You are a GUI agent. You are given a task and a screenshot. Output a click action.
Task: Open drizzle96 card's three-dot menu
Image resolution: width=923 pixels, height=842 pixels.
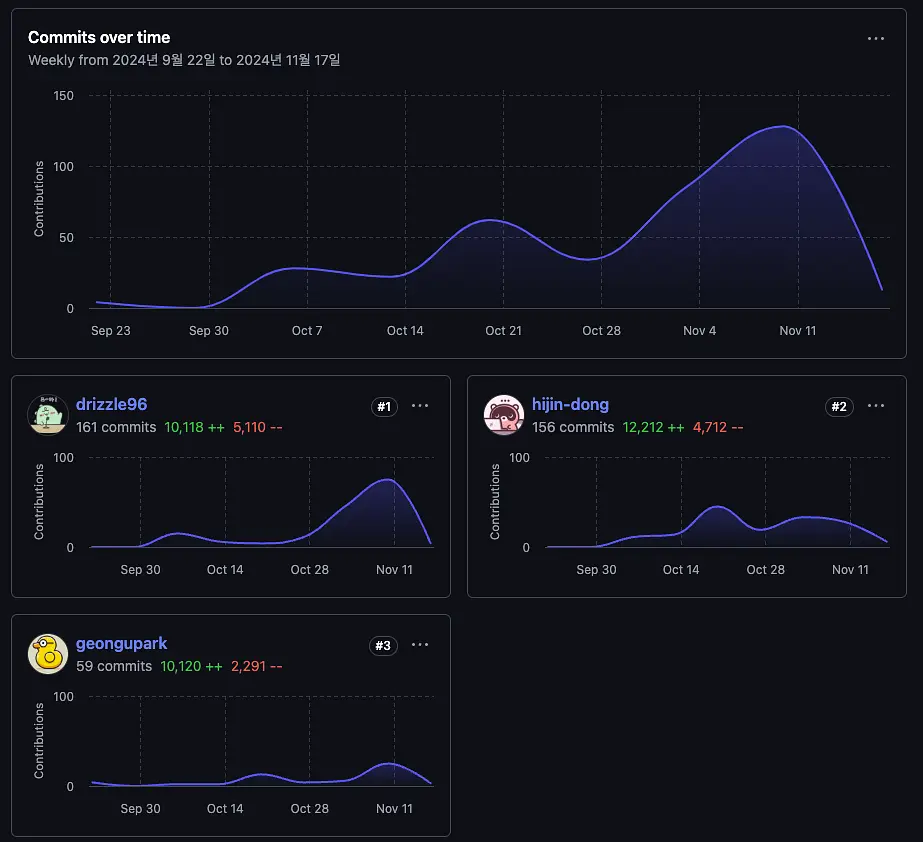pyautogui.click(x=420, y=406)
